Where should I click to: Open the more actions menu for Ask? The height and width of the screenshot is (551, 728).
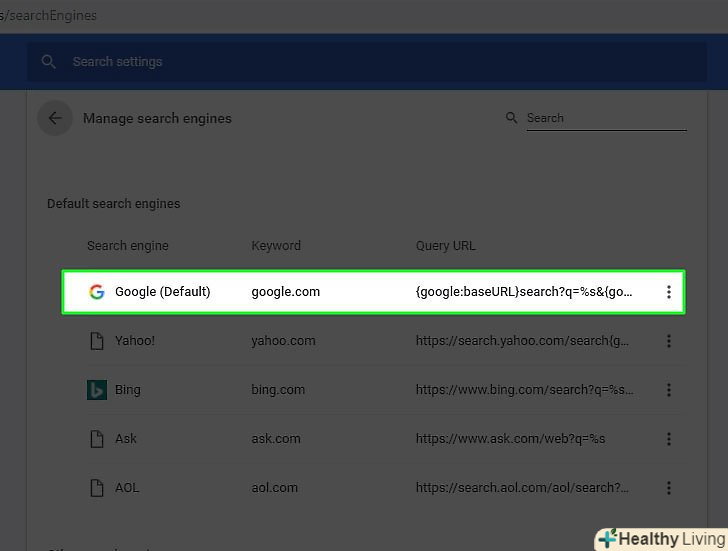pos(669,439)
